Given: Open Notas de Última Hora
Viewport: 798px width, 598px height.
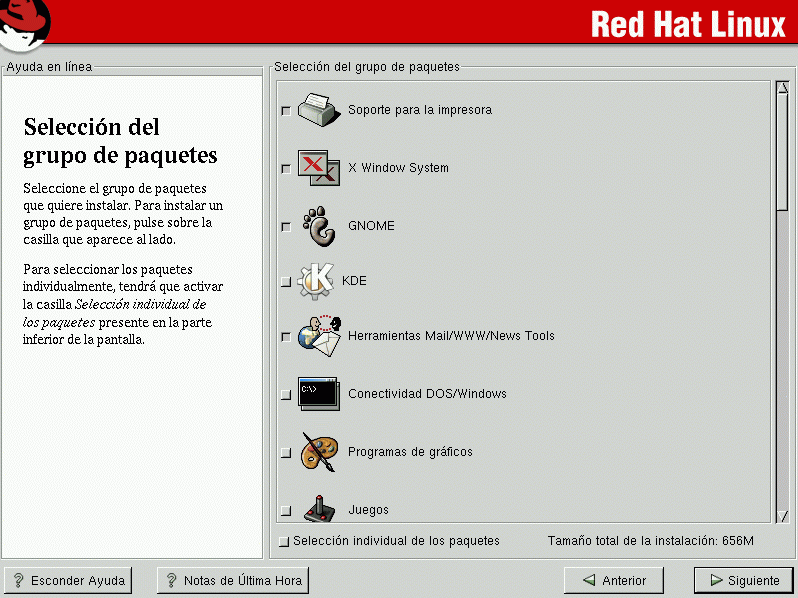Looking at the screenshot, I should tap(232, 580).
